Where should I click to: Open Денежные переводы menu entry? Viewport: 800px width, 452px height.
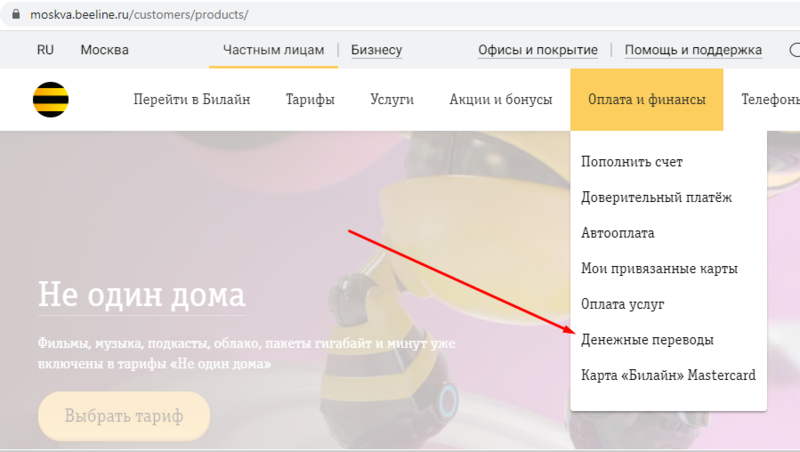pyautogui.click(x=647, y=340)
